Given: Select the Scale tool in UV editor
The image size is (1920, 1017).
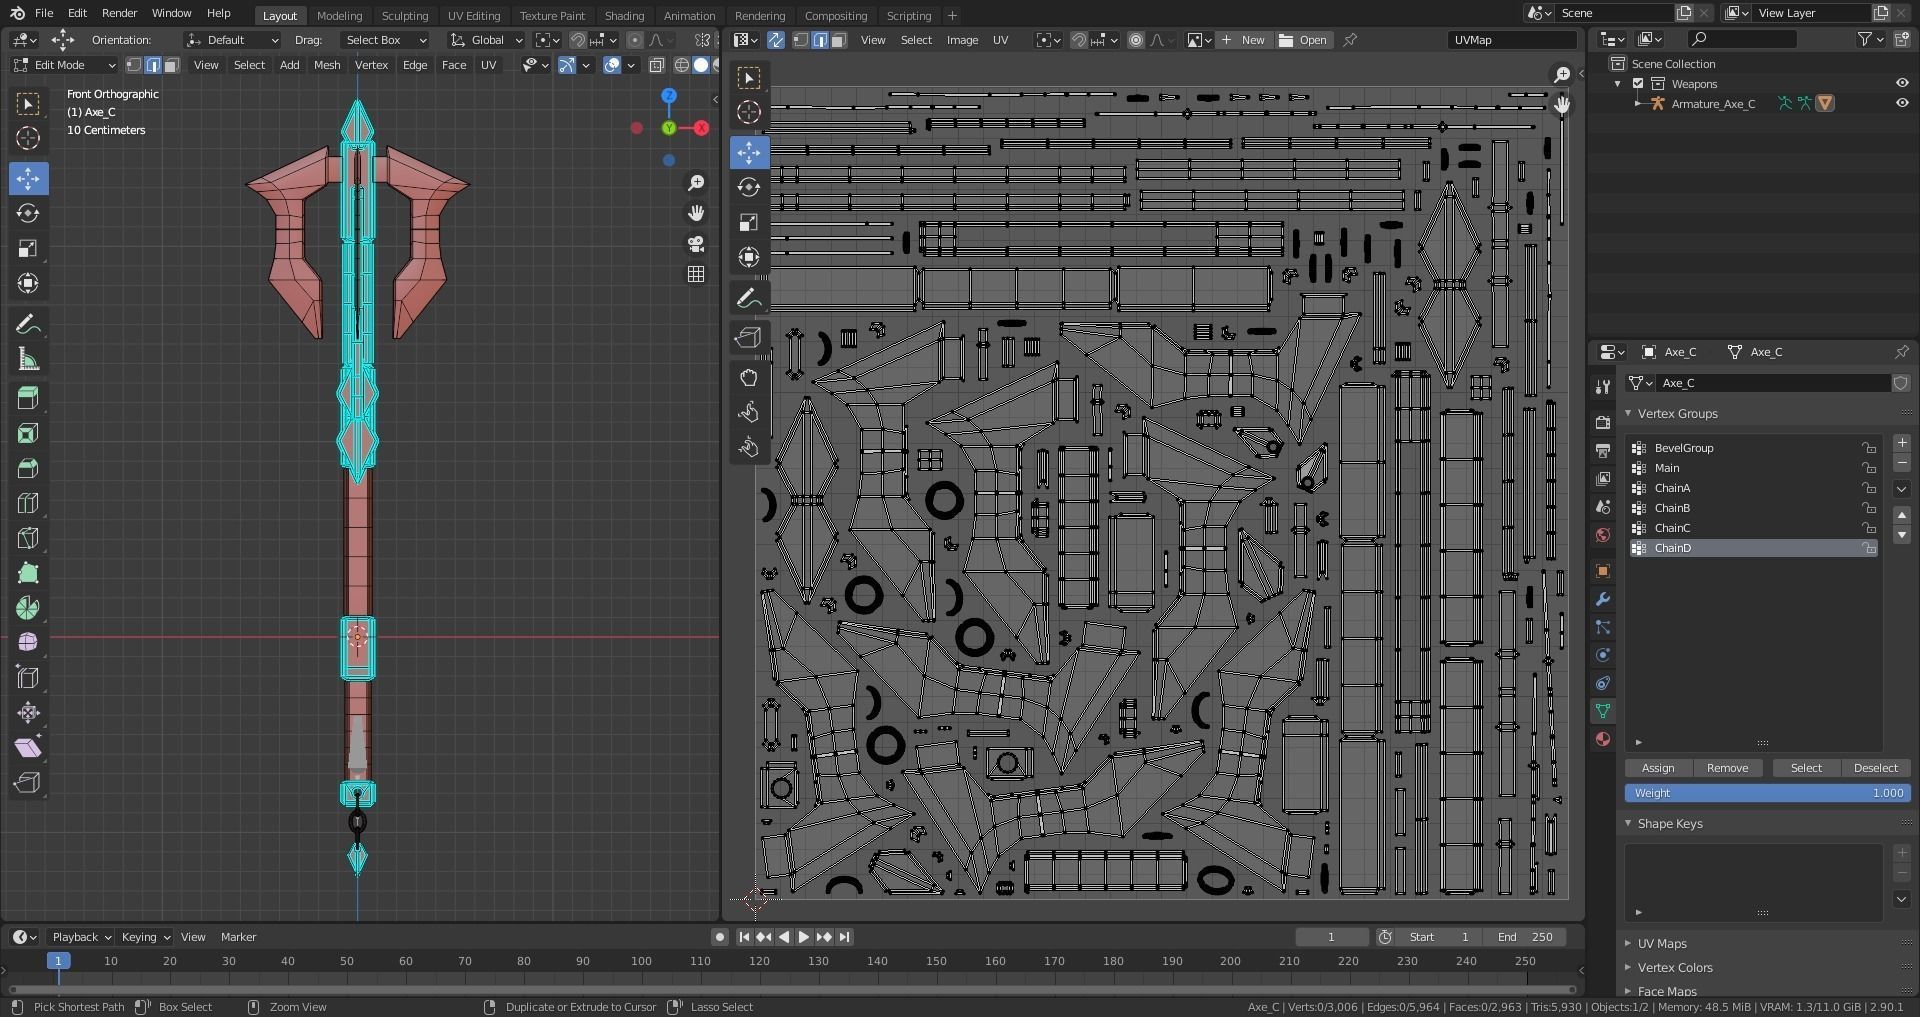Looking at the screenshot, I should (x=749, y=222).
